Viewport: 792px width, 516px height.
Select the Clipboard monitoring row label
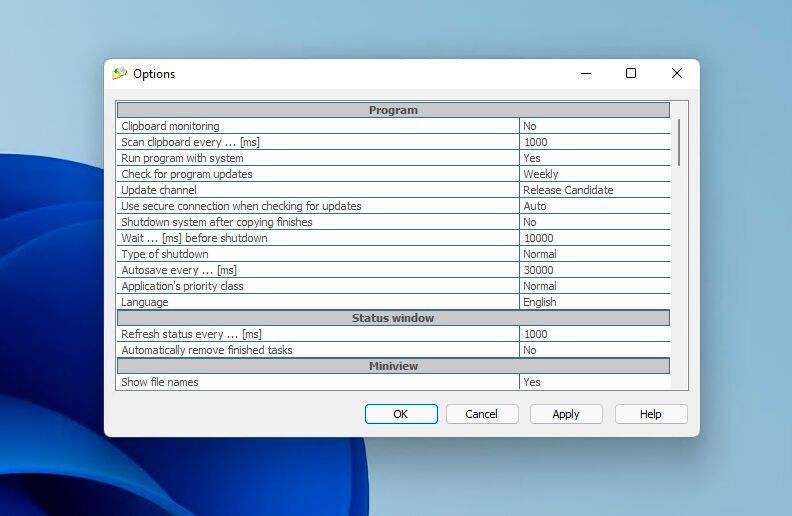(x=170, y=126)
